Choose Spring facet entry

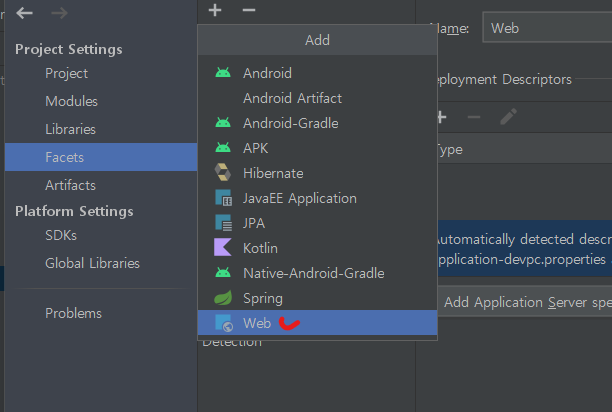317,298
